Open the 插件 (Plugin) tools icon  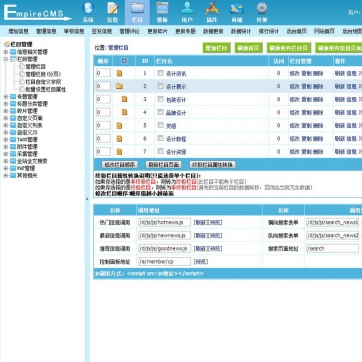click(x=212, y=8)
